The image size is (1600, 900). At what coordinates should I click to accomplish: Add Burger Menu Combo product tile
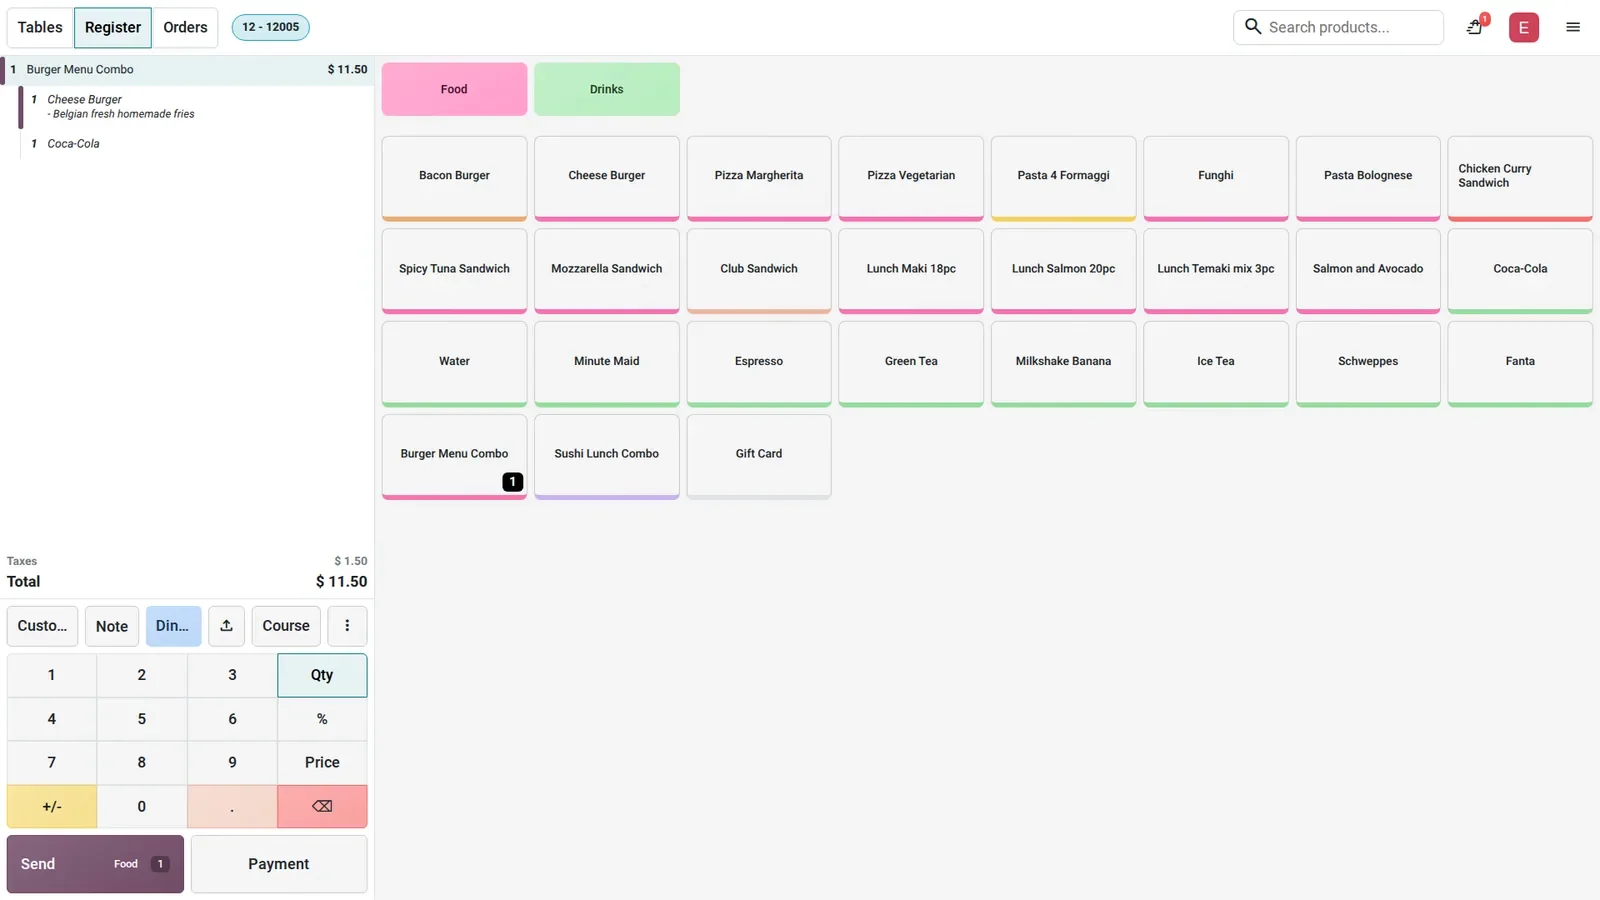[454, 456]
